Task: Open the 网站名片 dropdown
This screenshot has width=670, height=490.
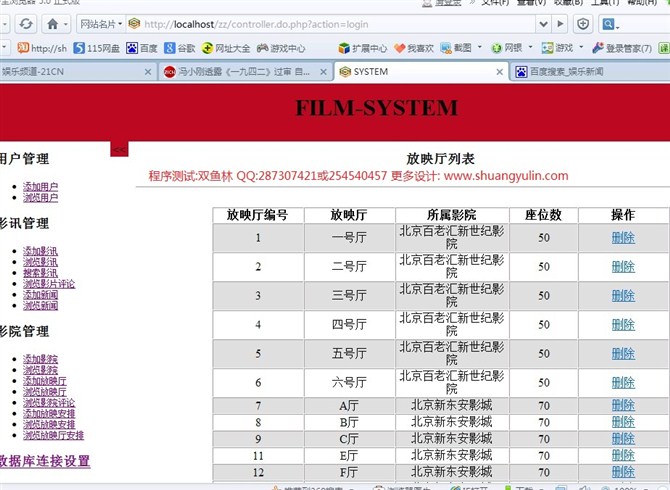Action: (102, 24)
